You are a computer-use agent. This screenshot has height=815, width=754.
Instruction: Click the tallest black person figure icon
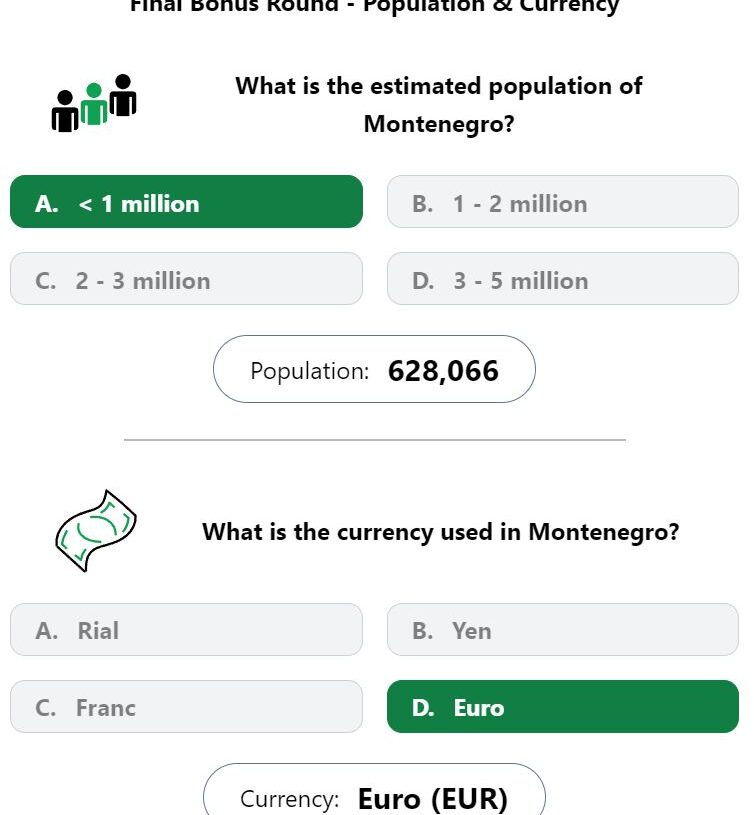coord(123,95)
